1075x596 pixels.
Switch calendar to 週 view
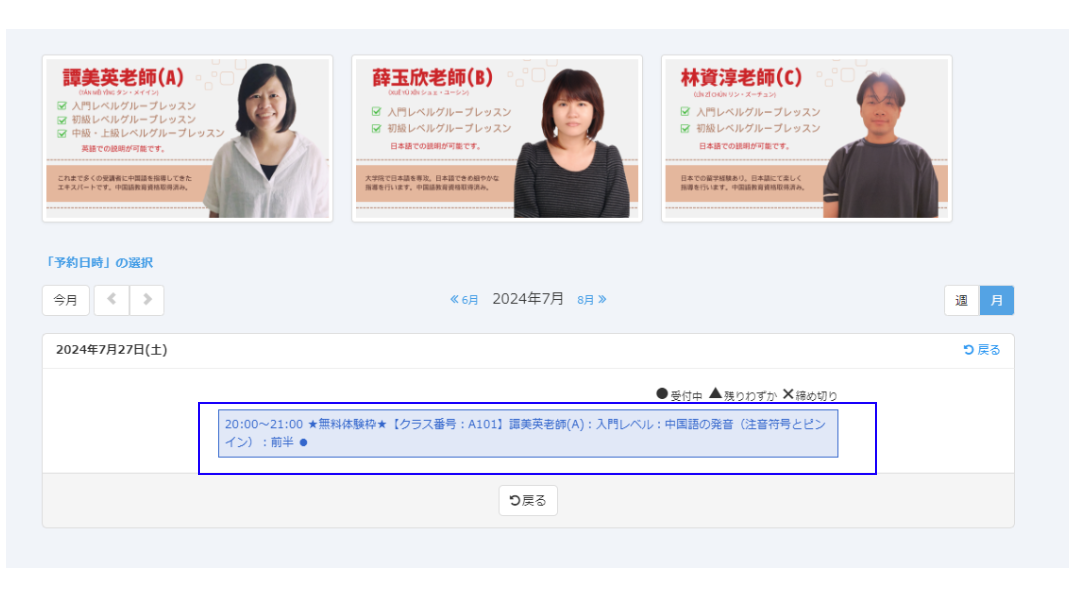(x=961, y=300)
